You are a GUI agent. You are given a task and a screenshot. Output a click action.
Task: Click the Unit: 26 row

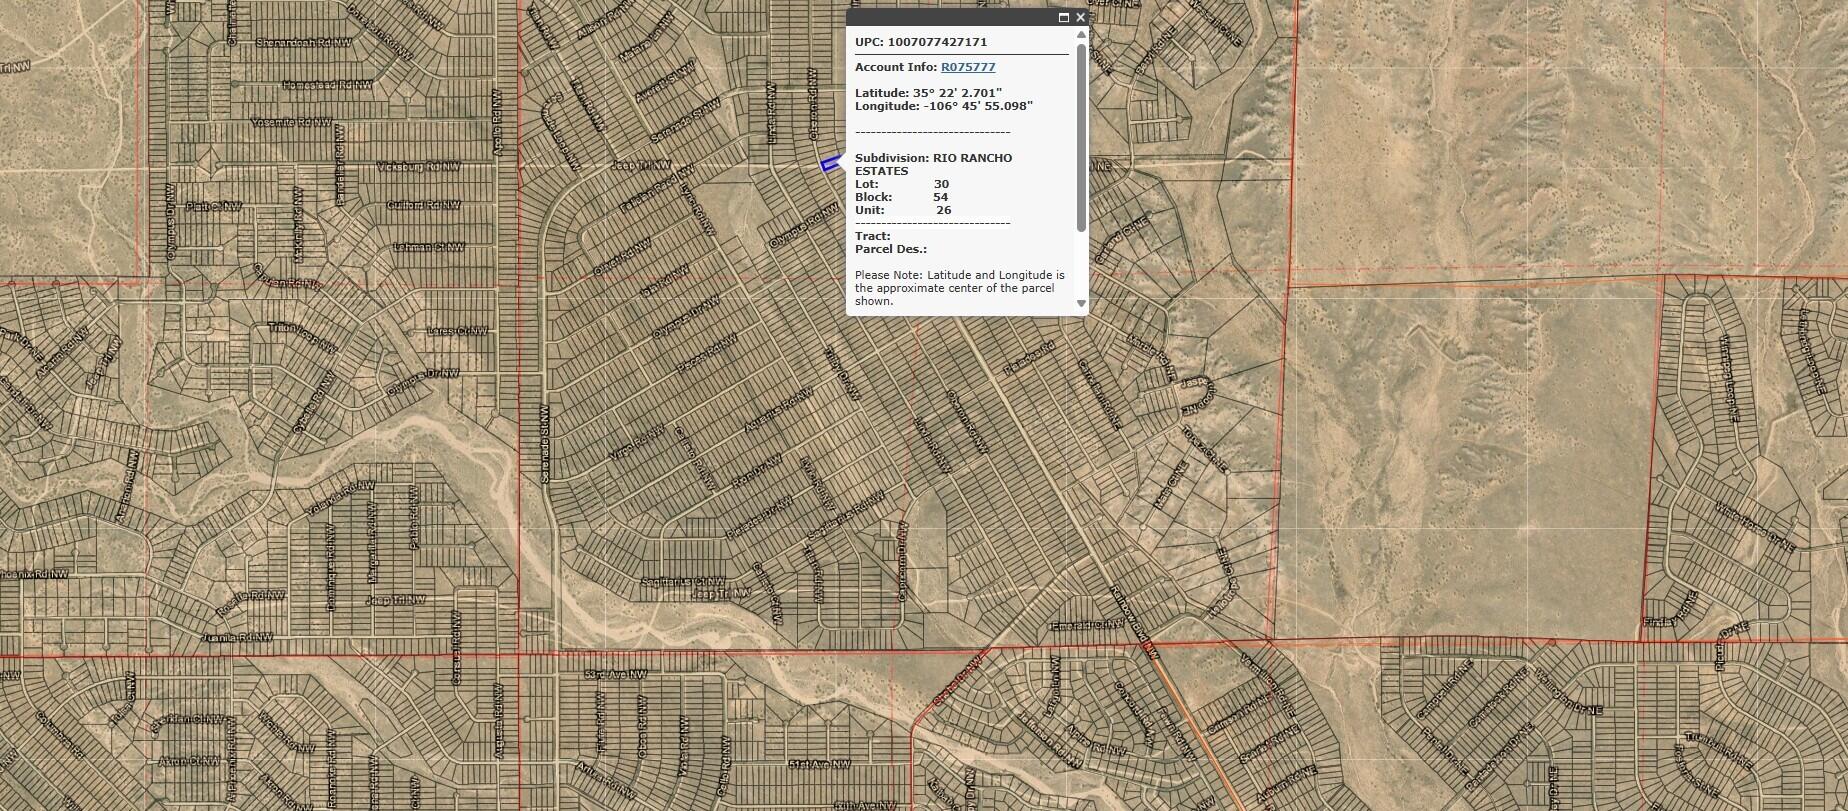903,210
